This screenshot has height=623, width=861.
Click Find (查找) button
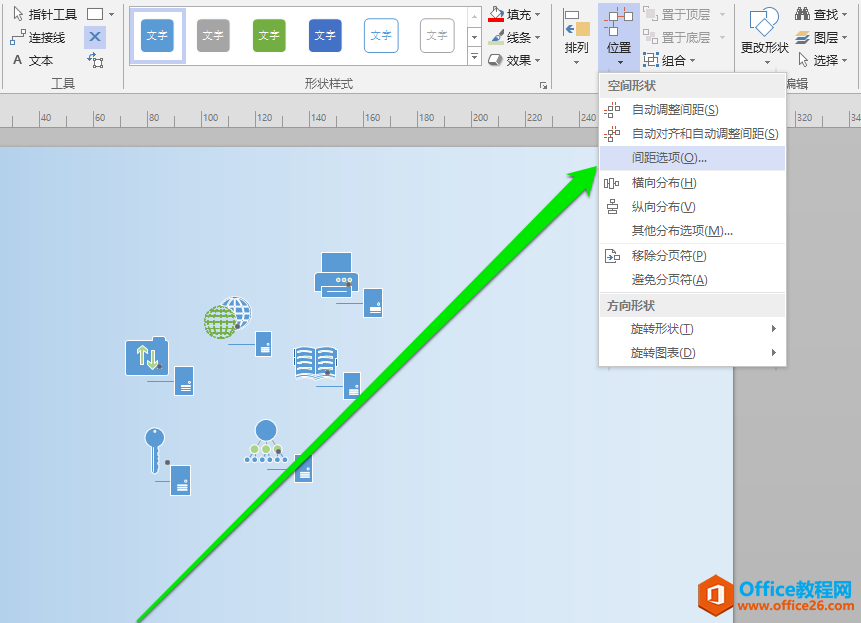[x=816, y=14]
